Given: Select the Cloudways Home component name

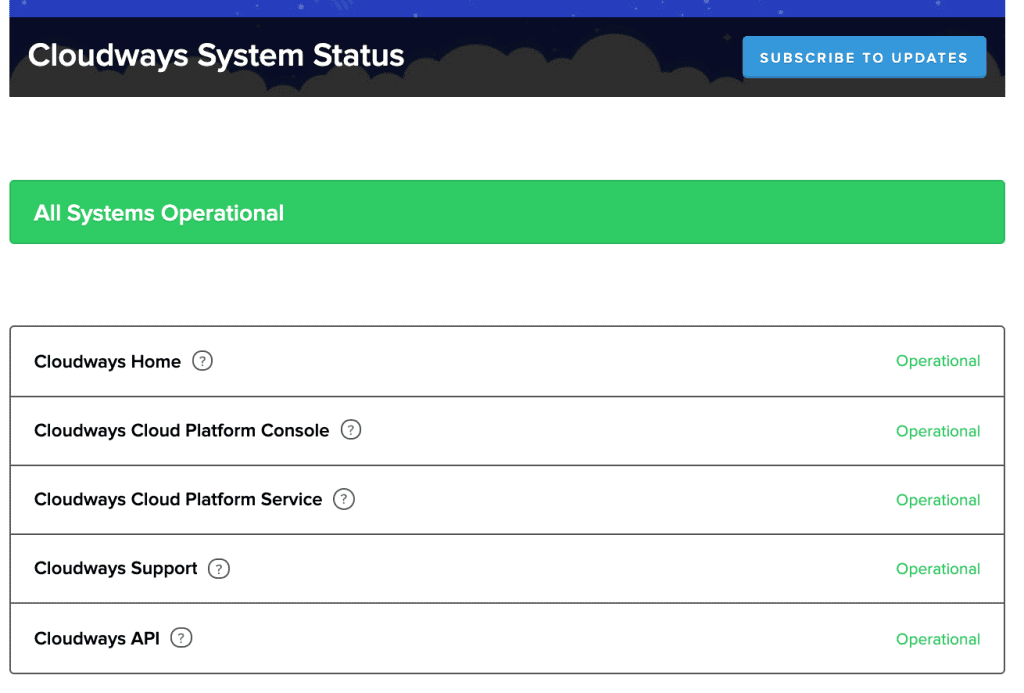Looking at the screenshot, I should click(x=107, y=361).
